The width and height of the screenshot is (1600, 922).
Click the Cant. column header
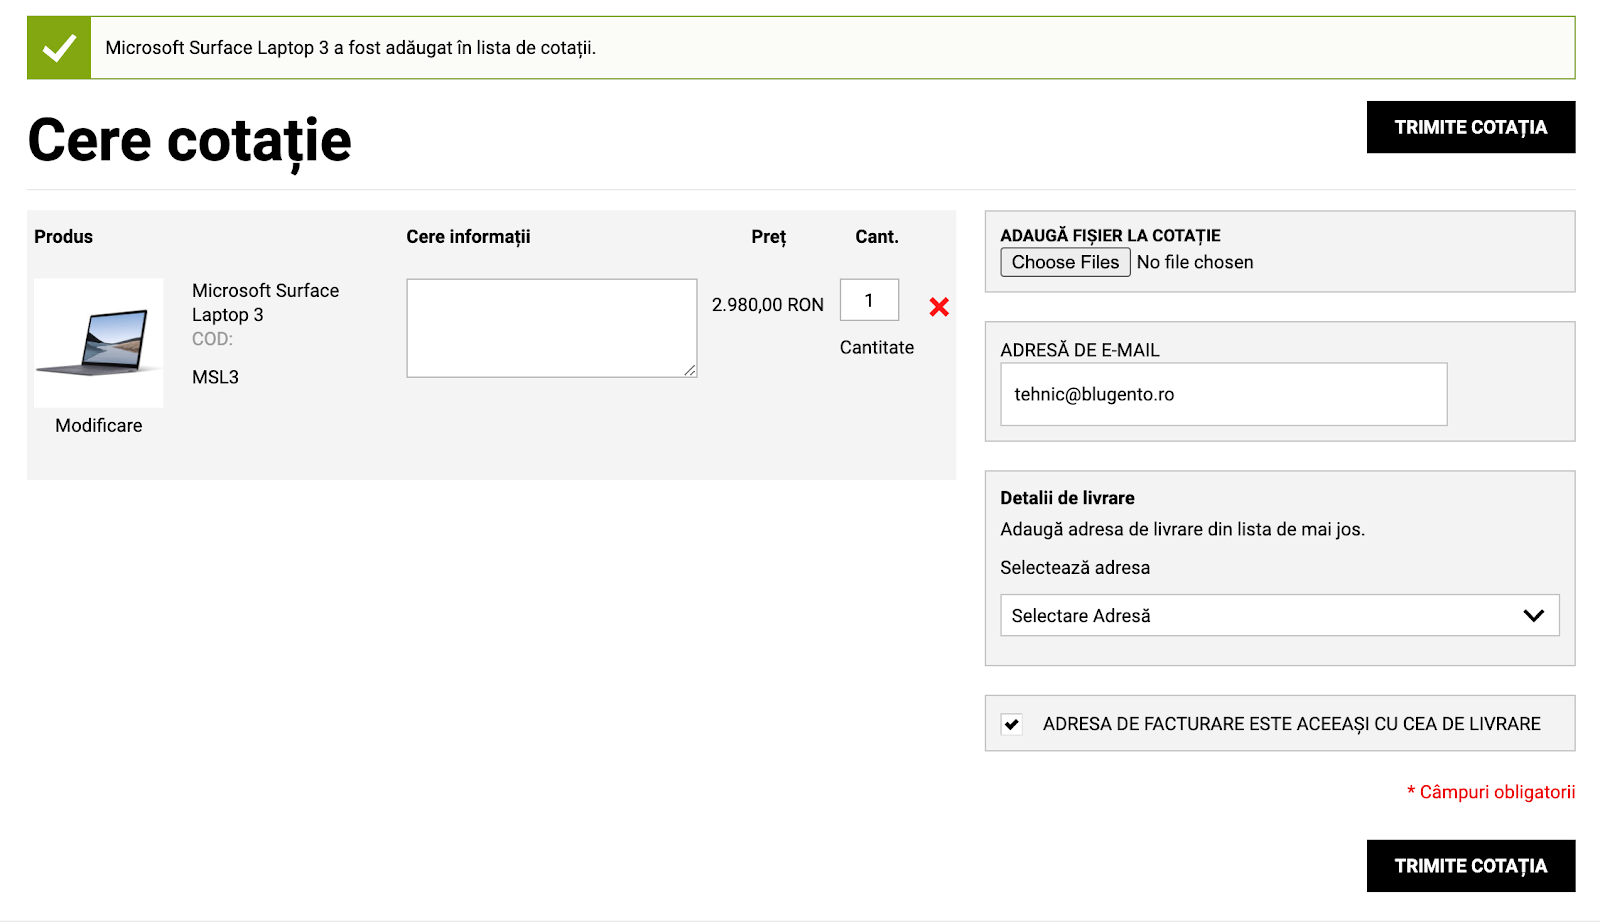tap(877, 237)
